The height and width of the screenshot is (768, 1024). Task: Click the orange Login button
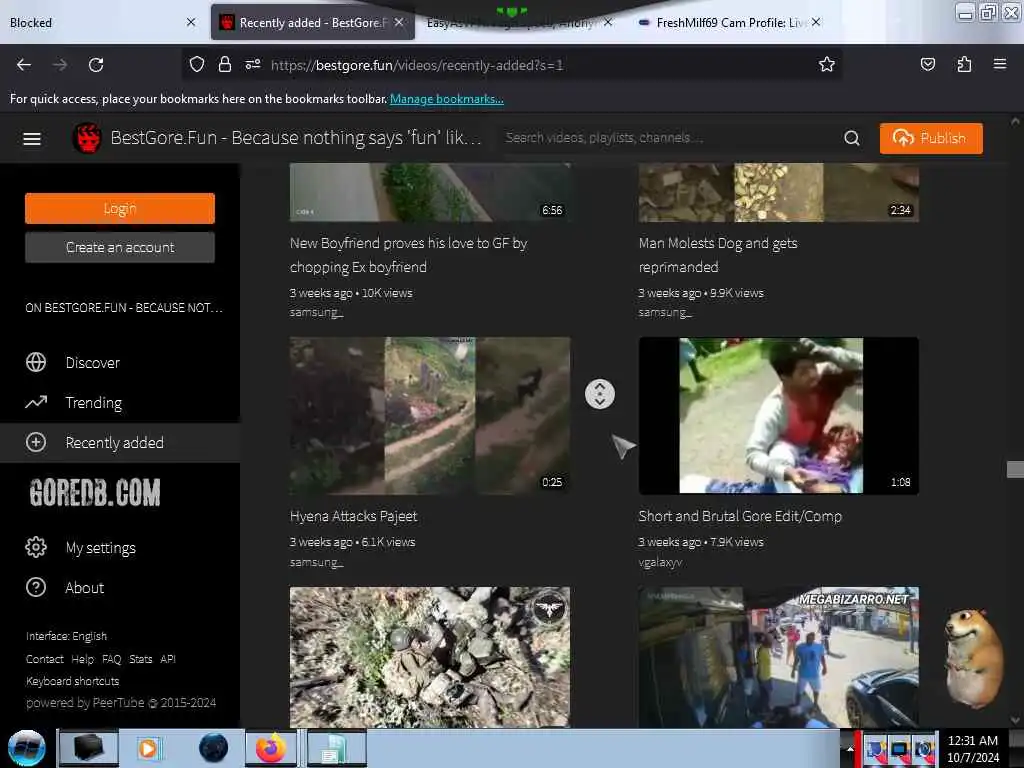tap(120, 208)
